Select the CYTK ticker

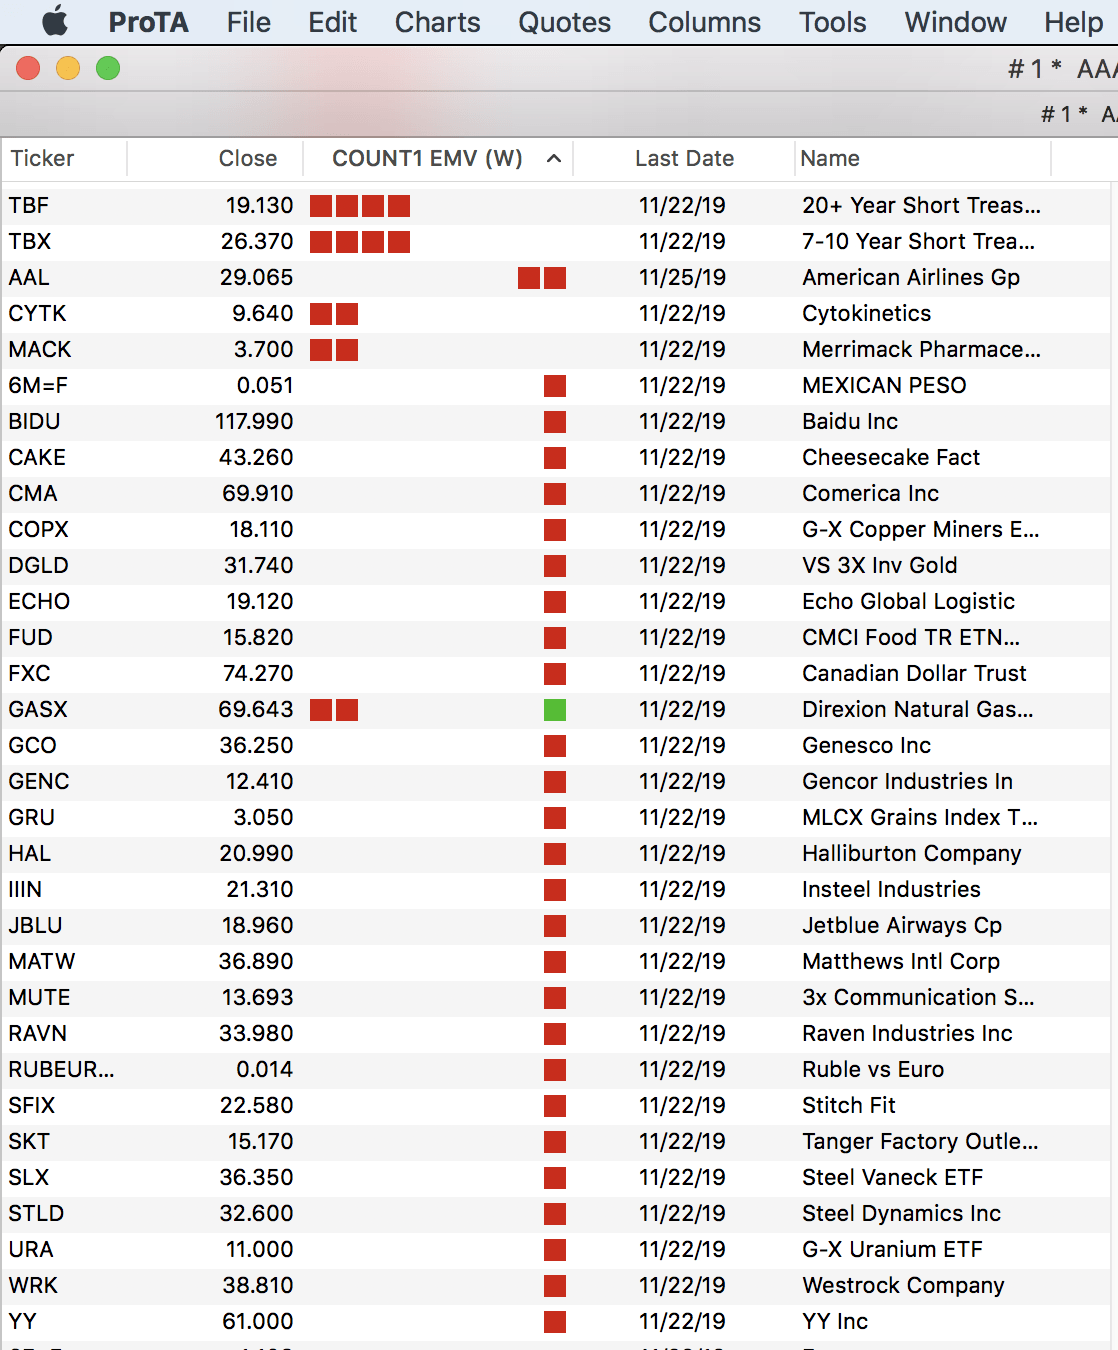(37, 314)
